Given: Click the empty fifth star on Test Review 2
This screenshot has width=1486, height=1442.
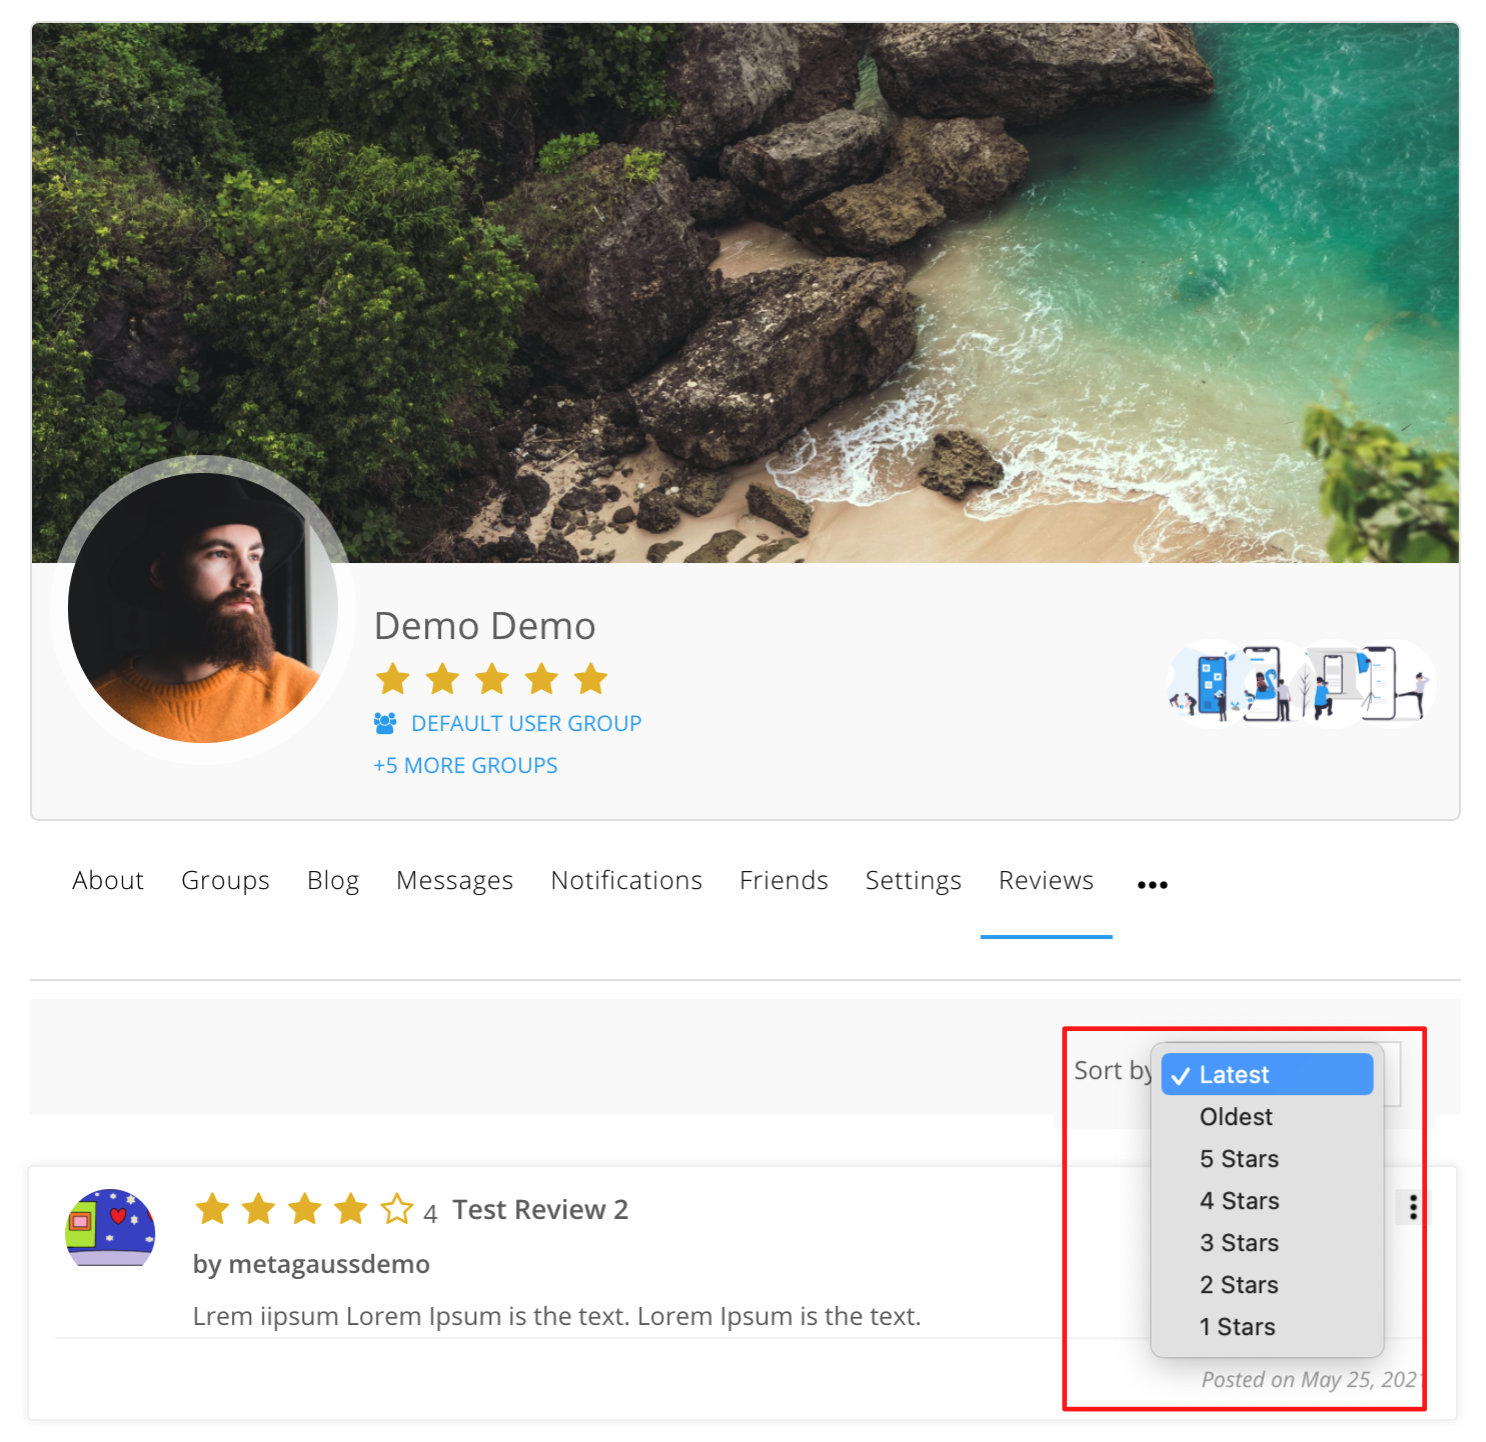Looking at the screenshot, I should [x=397, y=1209].
